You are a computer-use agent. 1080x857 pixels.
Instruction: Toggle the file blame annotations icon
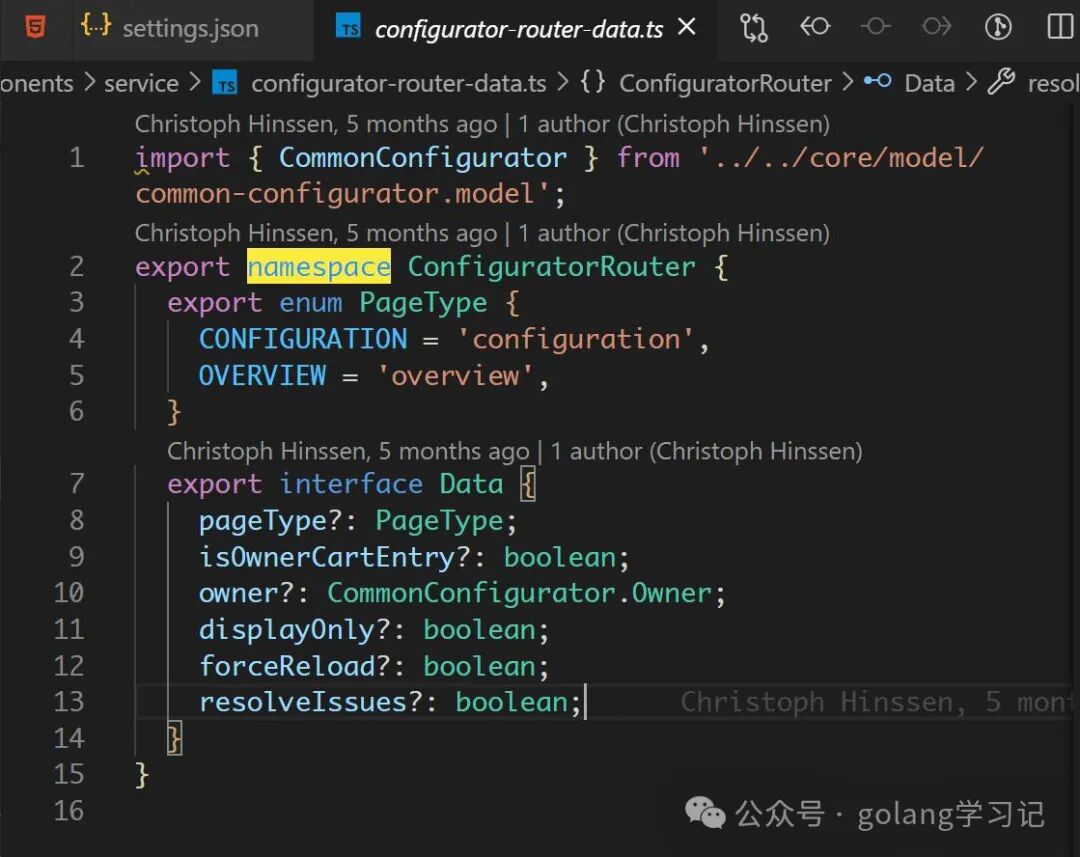pyautogui.click(x=997, y=27)
